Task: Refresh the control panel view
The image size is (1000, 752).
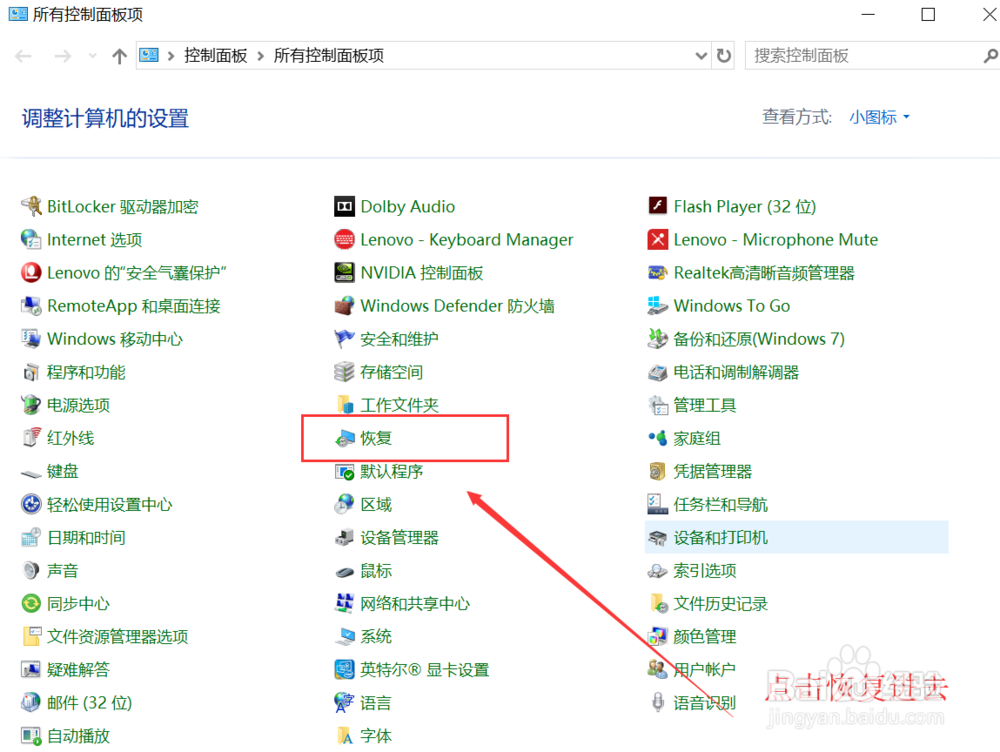Action: (x=724, y=56)
